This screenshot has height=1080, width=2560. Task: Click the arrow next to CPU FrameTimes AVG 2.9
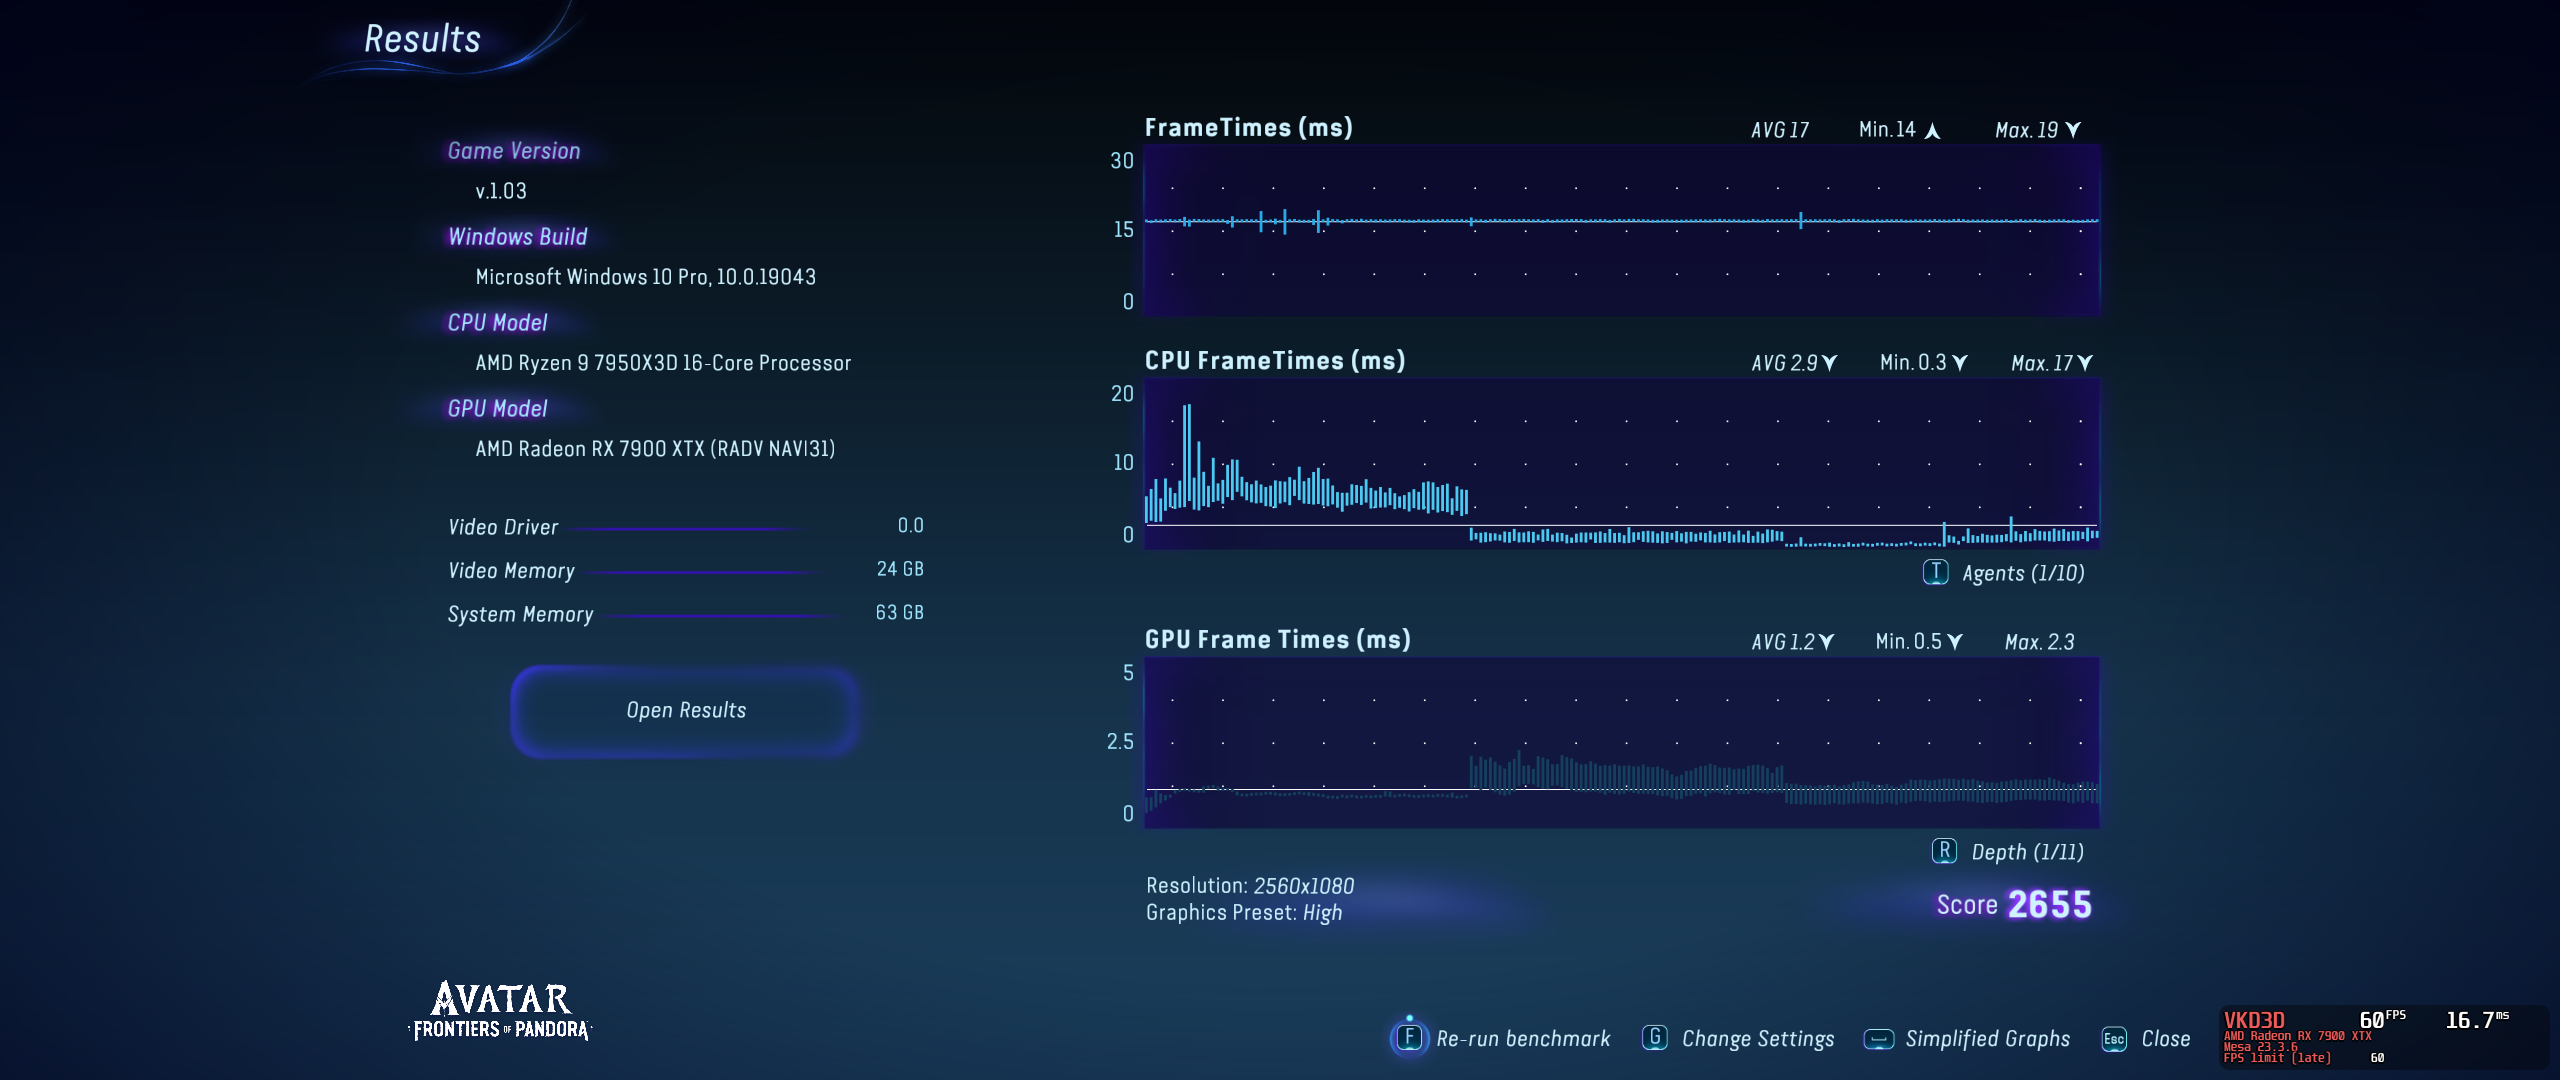coord(1829,363)
